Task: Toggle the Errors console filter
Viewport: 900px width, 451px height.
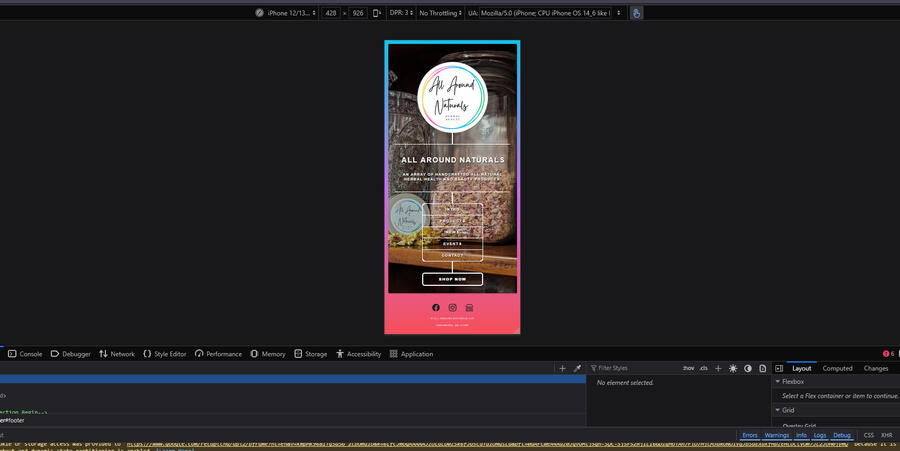Action: pos(749,435)
